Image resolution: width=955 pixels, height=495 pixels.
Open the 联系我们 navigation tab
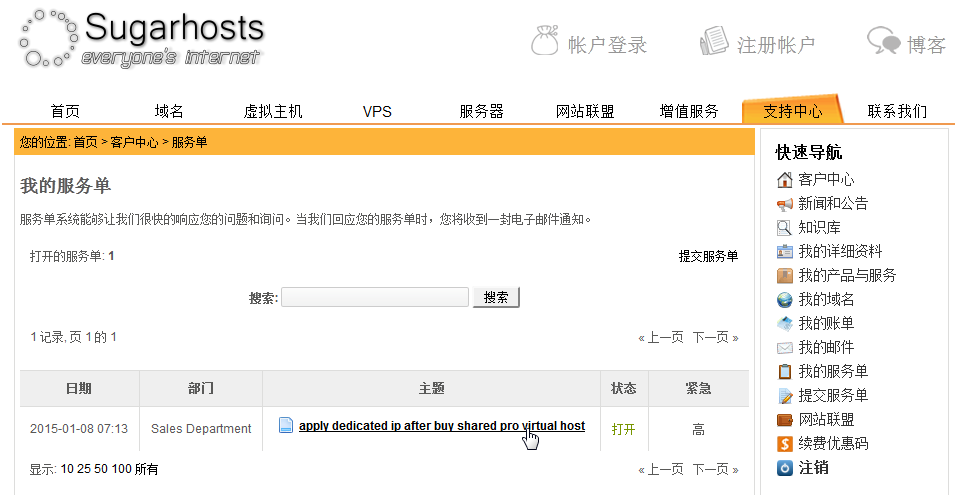click(897, 111)
